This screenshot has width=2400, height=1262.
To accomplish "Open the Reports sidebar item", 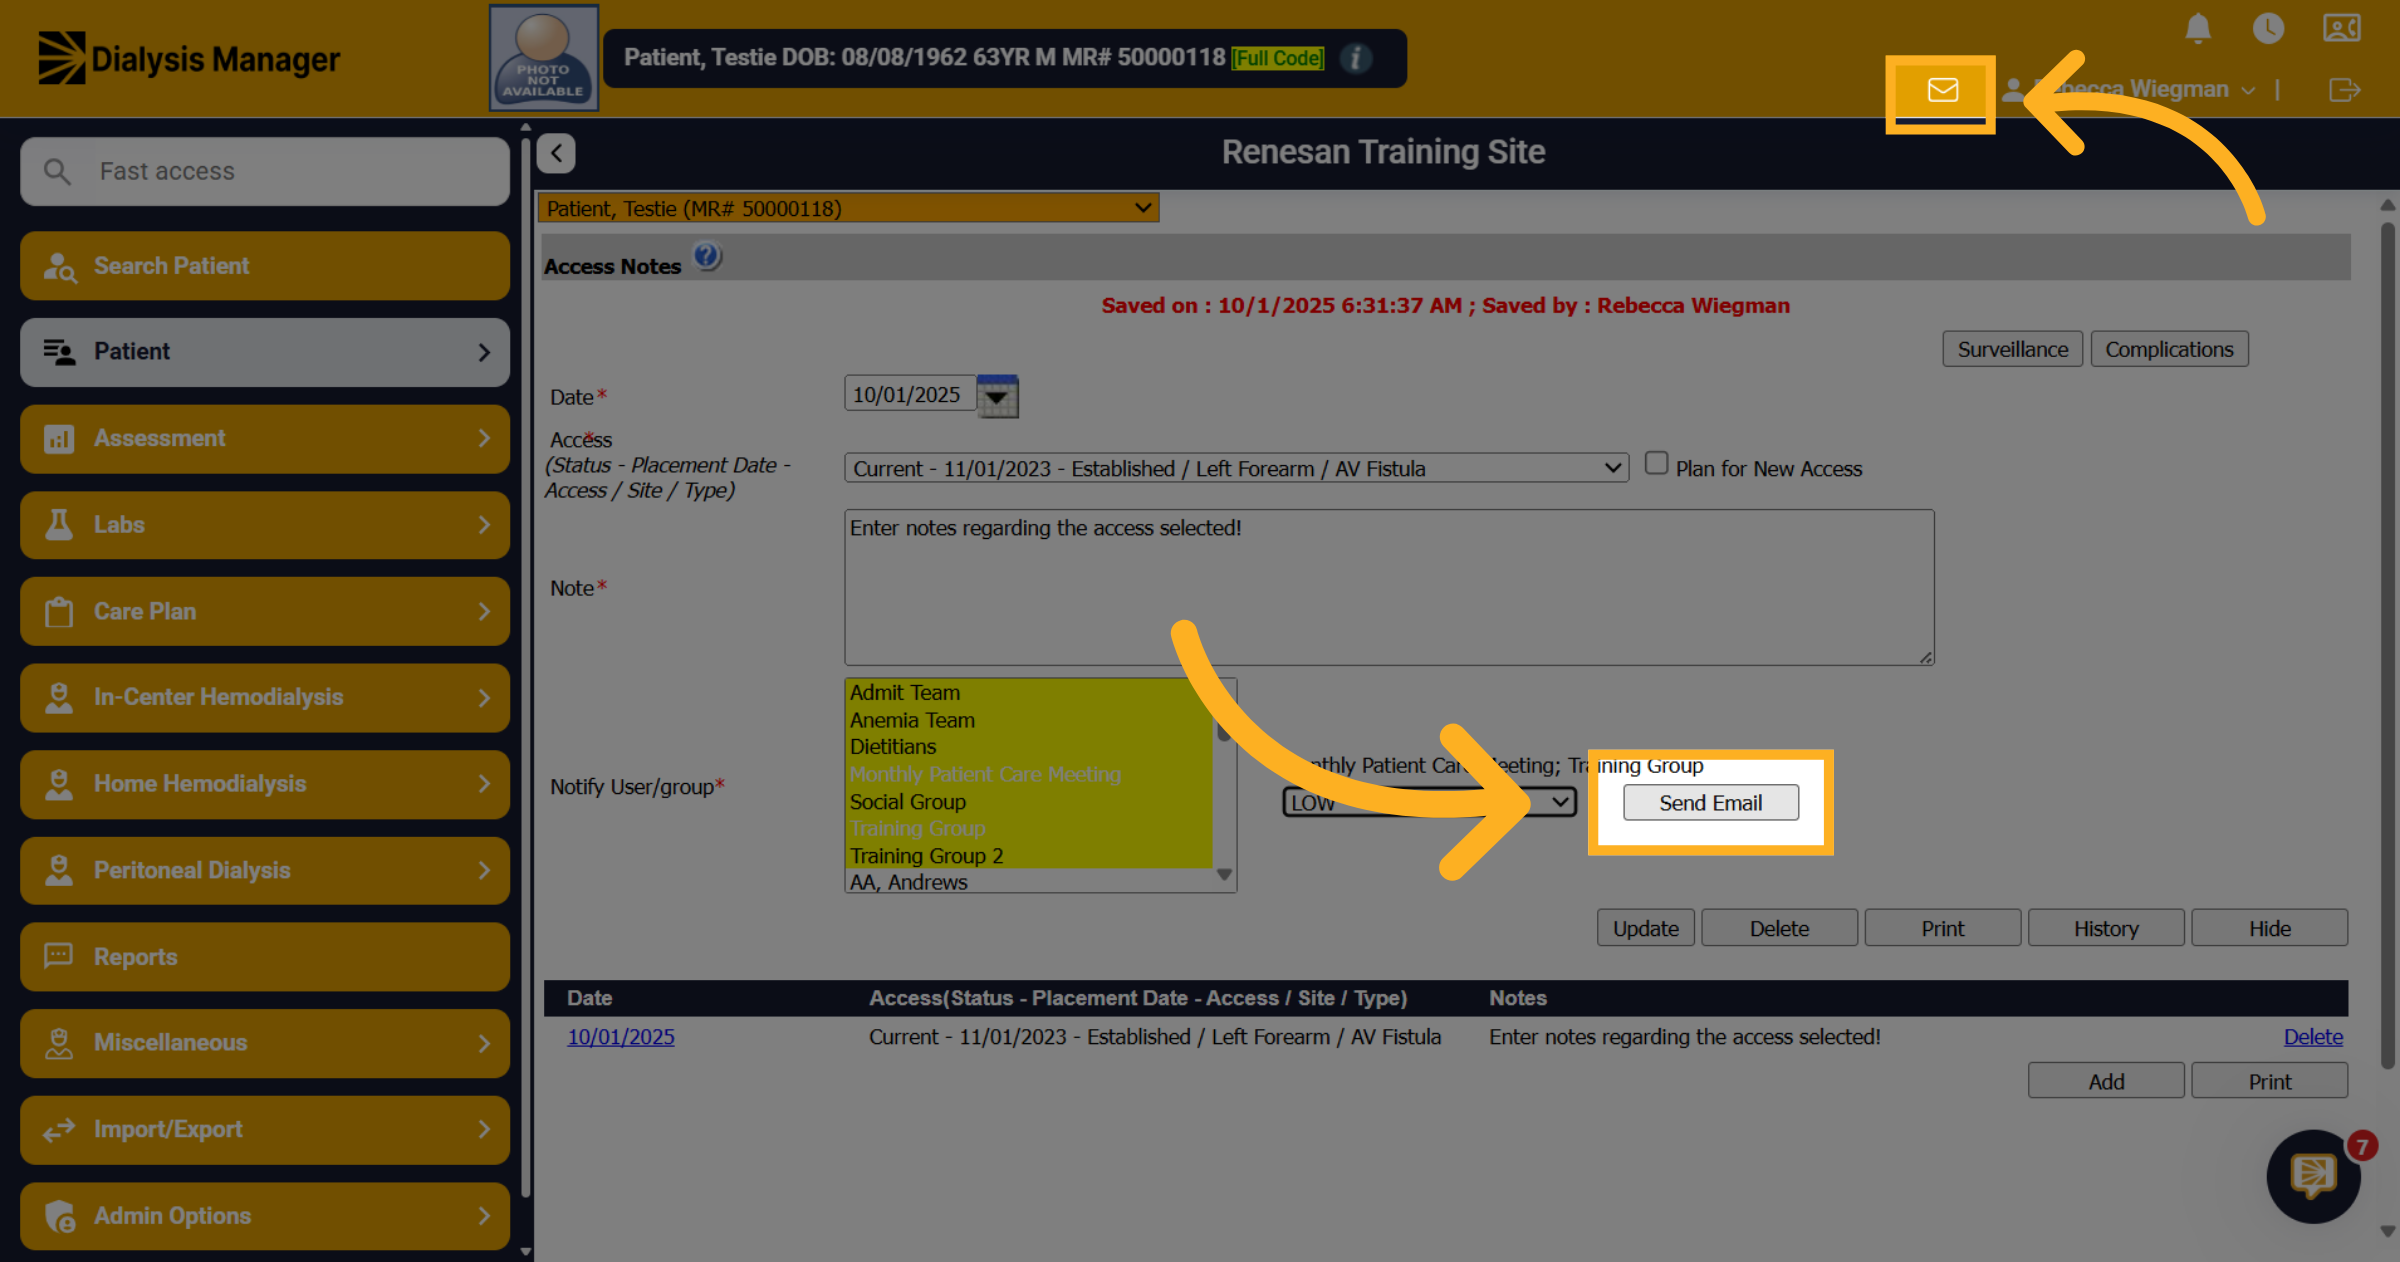I will tap(265, 957).
